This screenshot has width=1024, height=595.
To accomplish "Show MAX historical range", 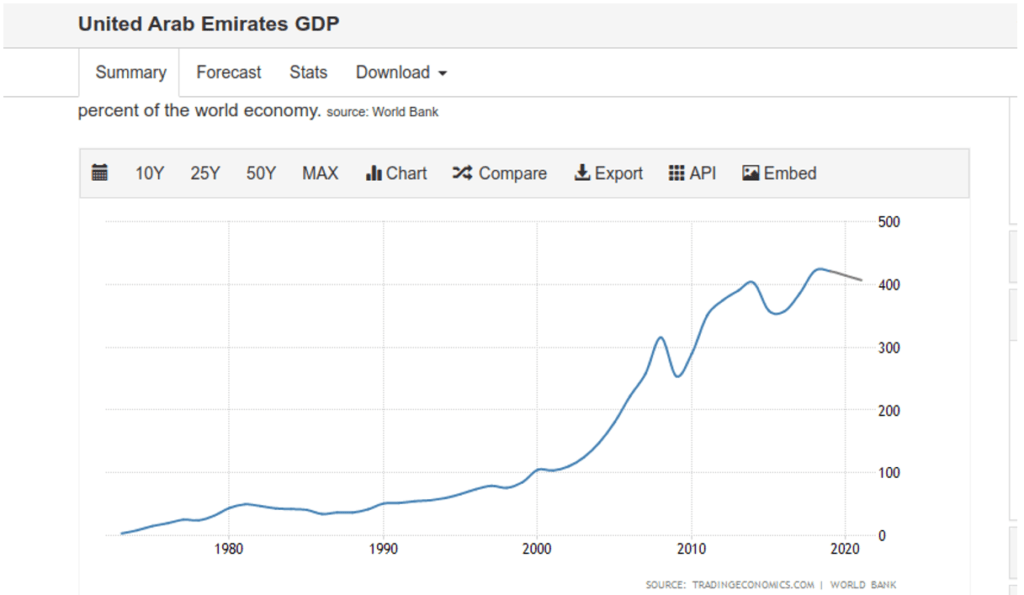I will click(320, 173).
